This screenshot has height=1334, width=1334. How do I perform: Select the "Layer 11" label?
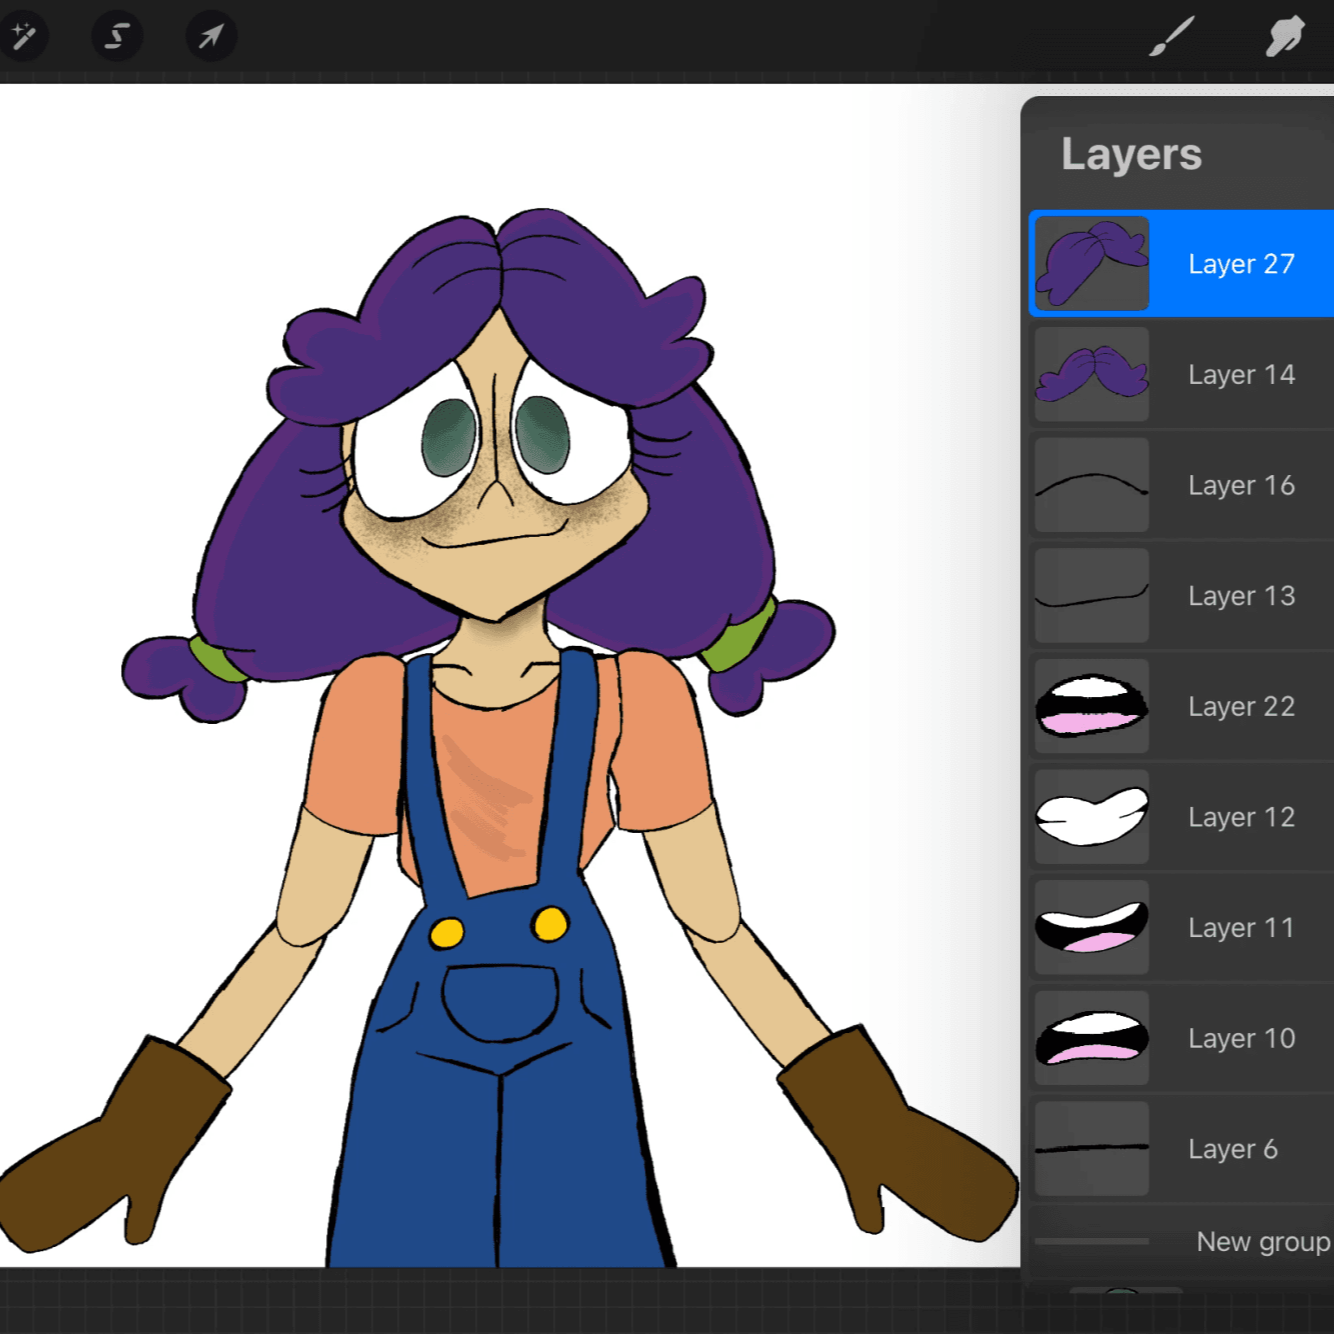tap(1241, 928)
